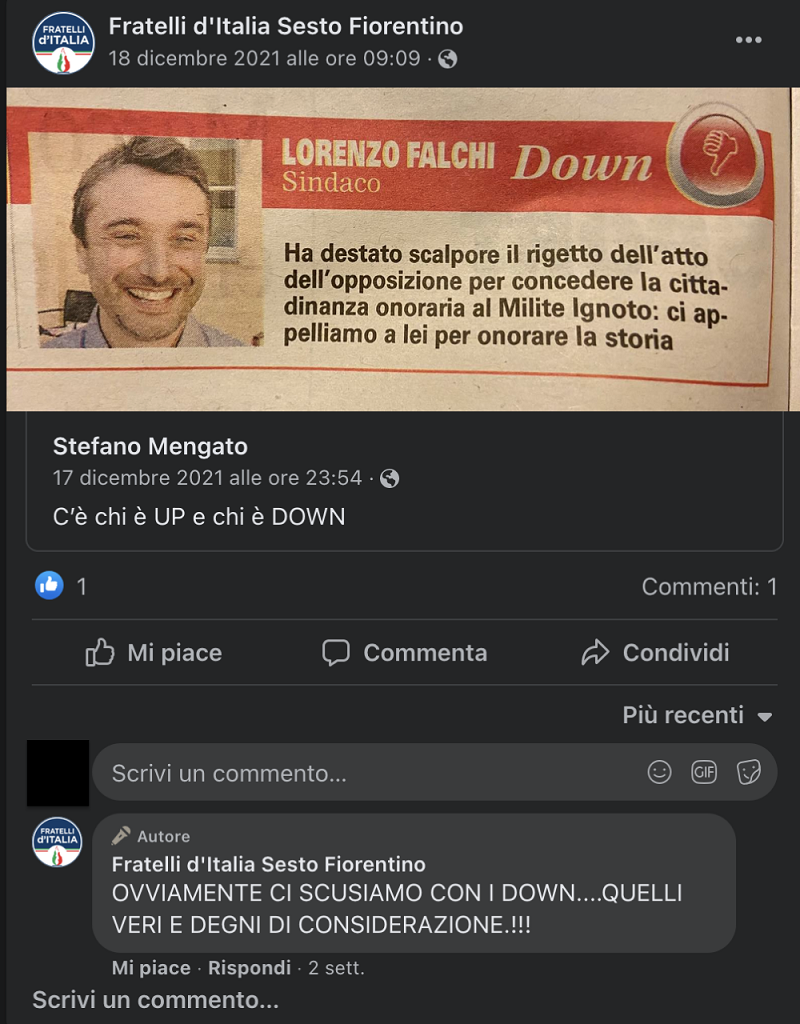The height and width of the screenshot is (1024, 800).
Task: Click Rispondi under the author's comment
Action: pos(249,967)
